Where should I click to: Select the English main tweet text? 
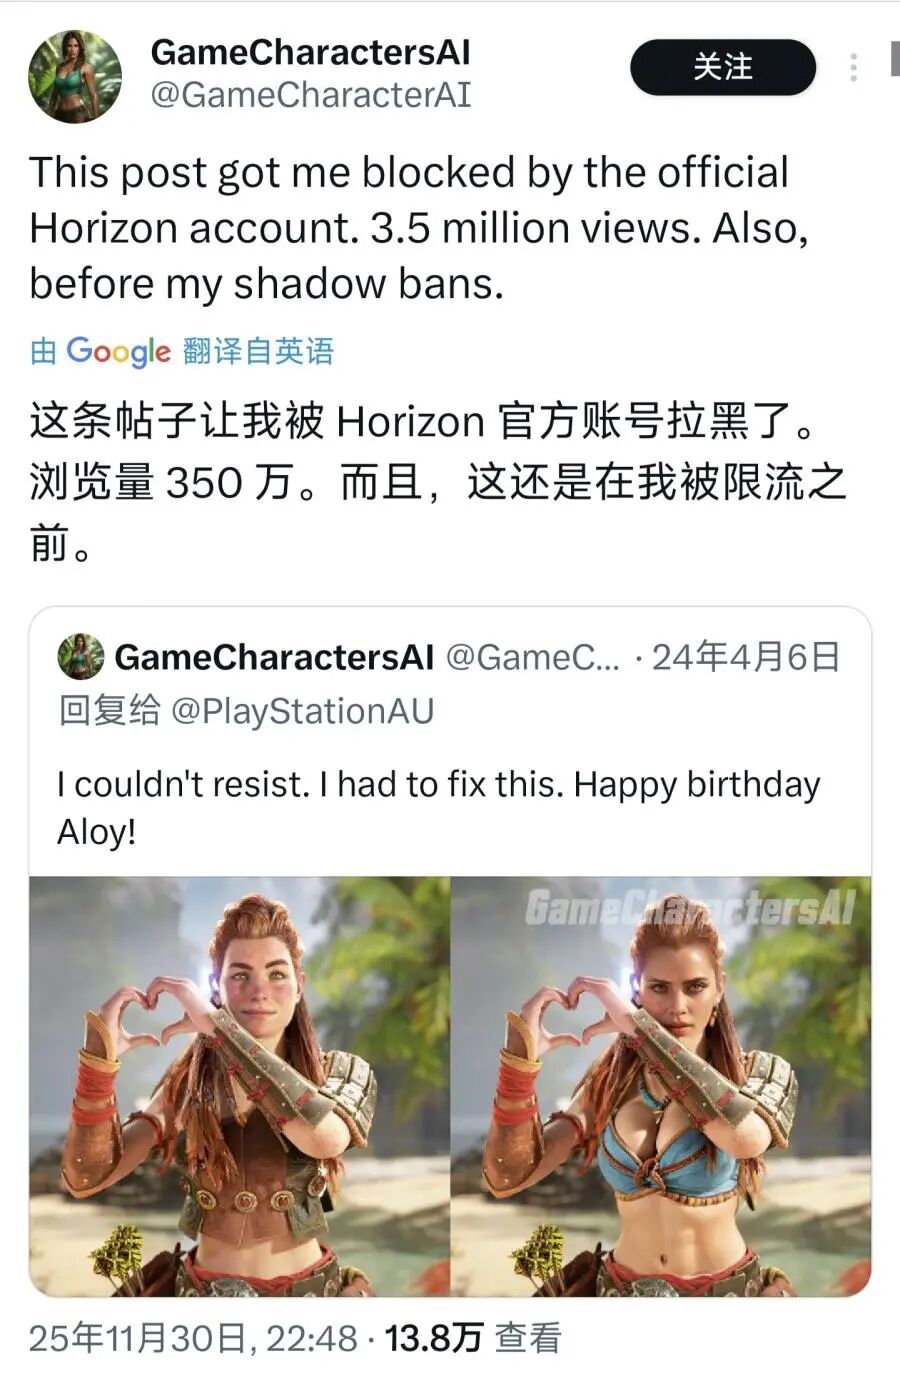419,228
